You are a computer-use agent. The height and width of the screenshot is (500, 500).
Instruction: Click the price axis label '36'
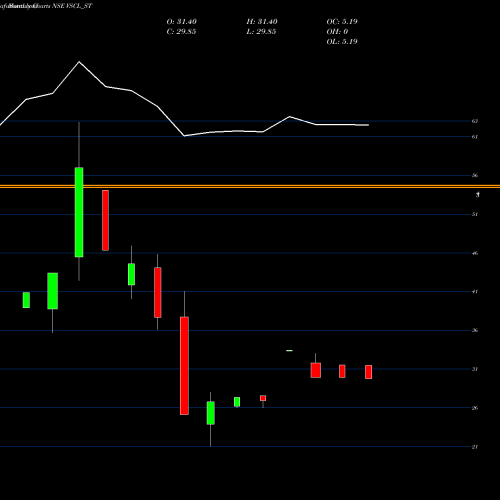coord(475,330)
